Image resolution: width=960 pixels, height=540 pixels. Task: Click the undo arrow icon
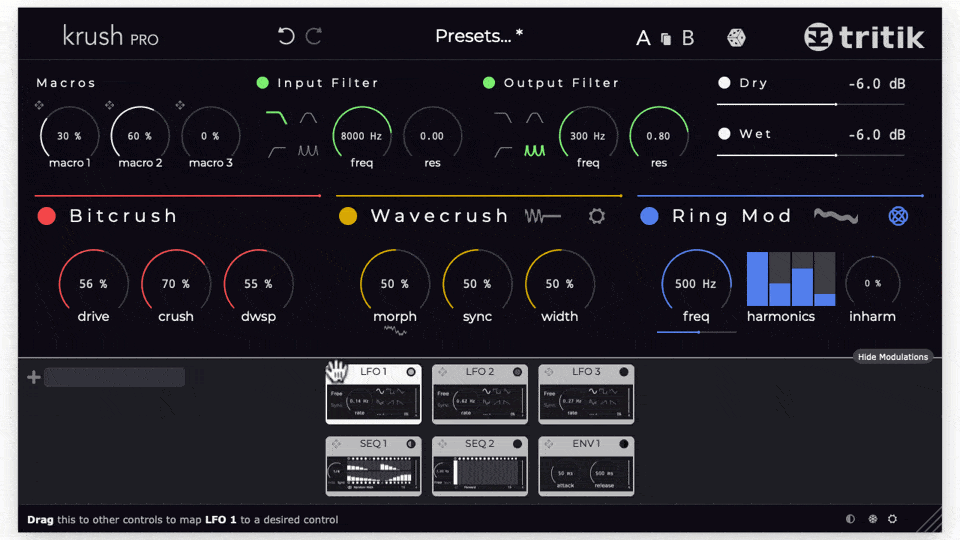286,37
